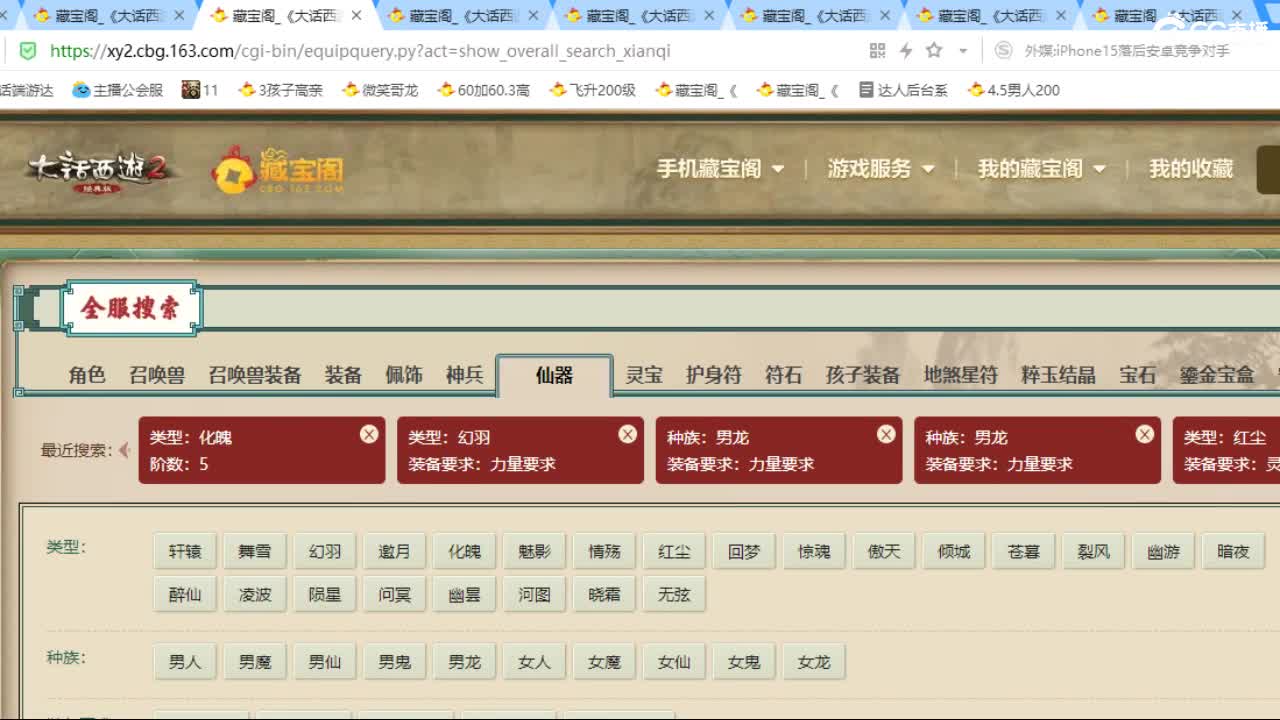Open the 藏宝阁 logo

[278, 169]
